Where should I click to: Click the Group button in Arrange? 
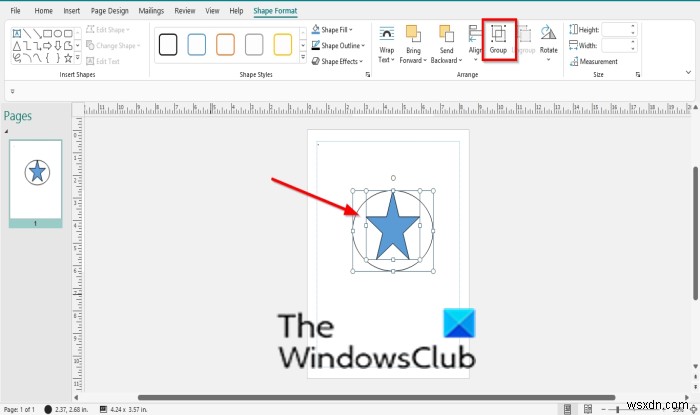[x=498, y=39]
